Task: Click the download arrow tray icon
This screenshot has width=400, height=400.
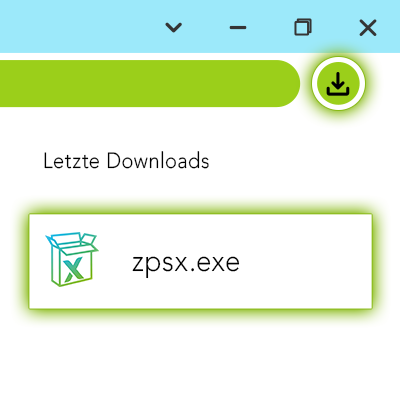Action: click(x=338, y=84)
